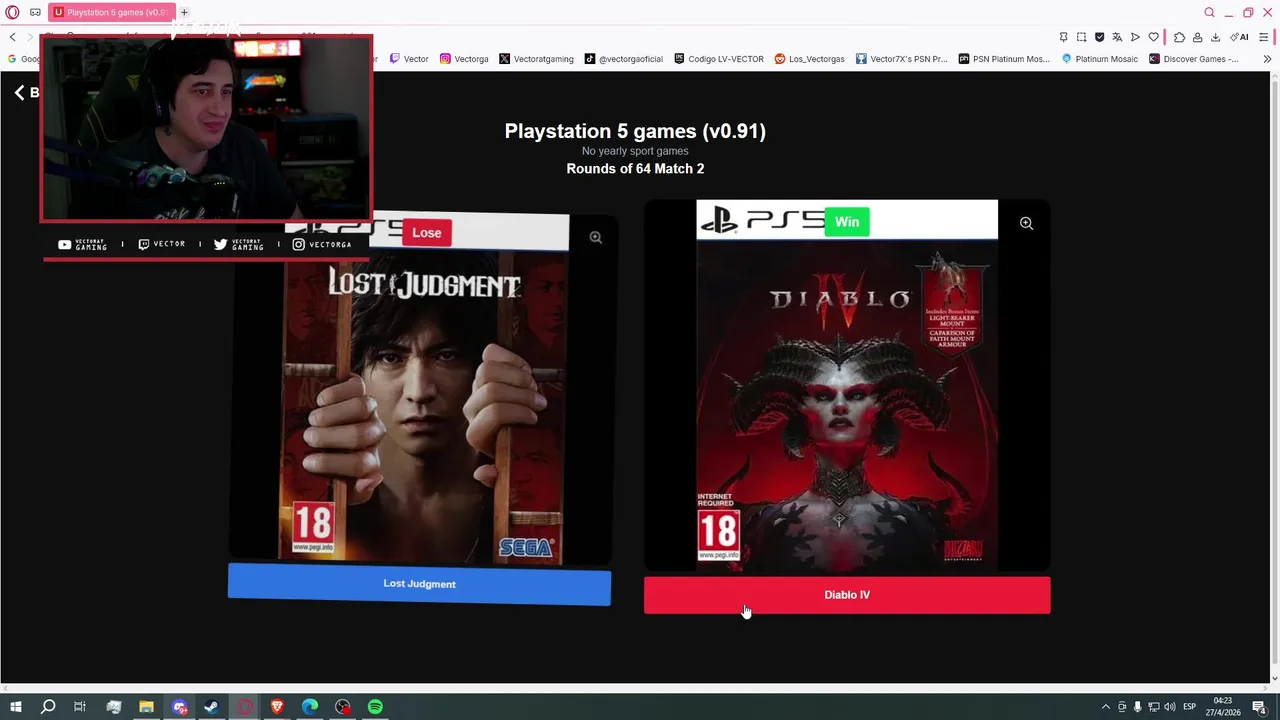The width and height of the screenshot is (1280, 720).
Task: Open the profile account icon
Action: (1197, 37)
